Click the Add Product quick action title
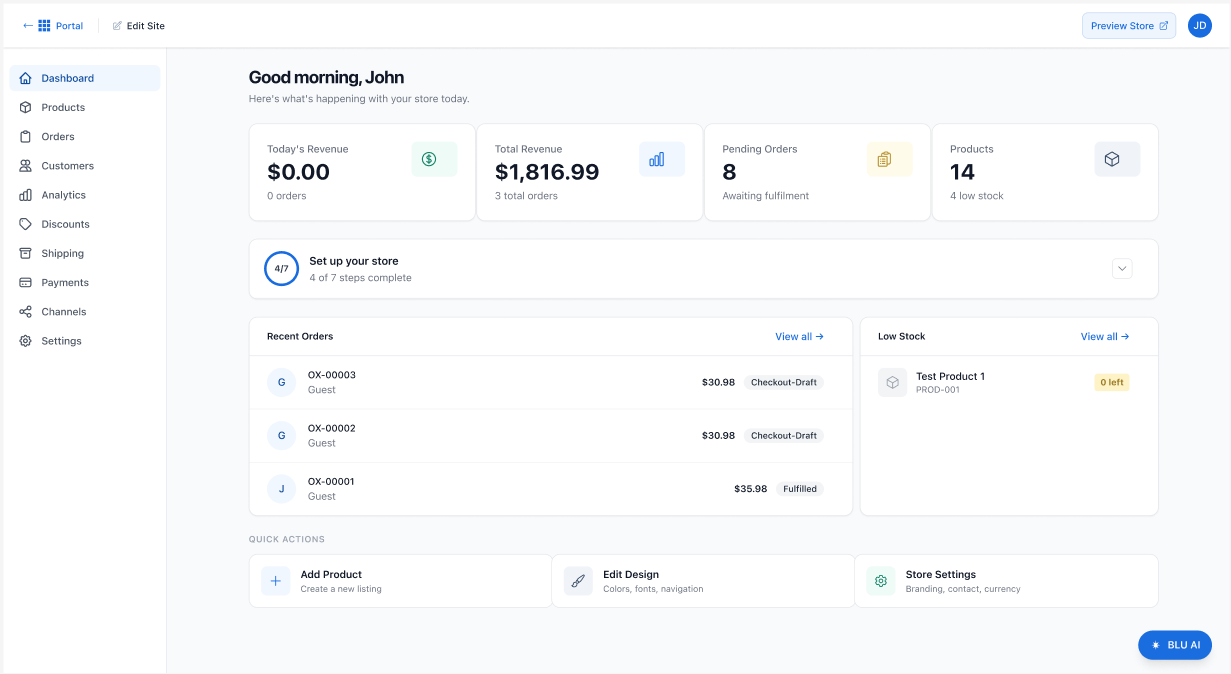The height and width of the screenshot is (674, 1231). point(331,575)
